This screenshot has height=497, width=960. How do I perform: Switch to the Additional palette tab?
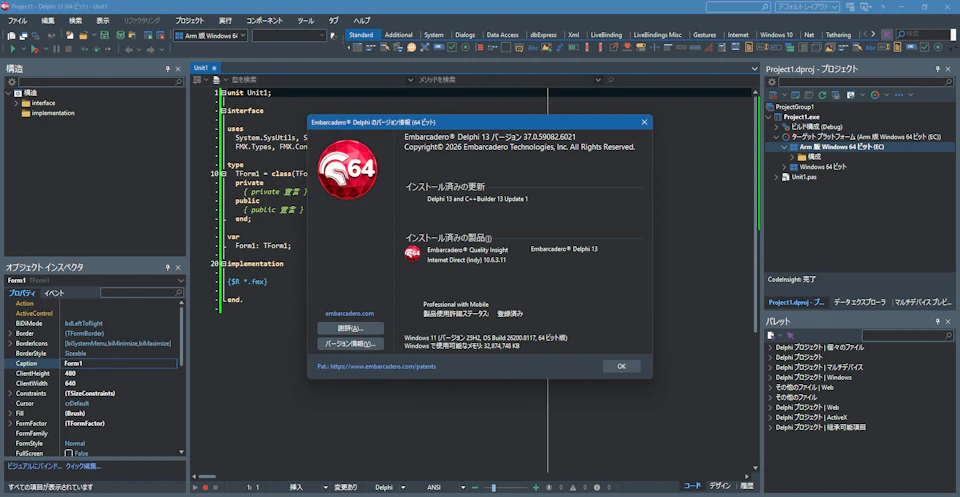399,35
